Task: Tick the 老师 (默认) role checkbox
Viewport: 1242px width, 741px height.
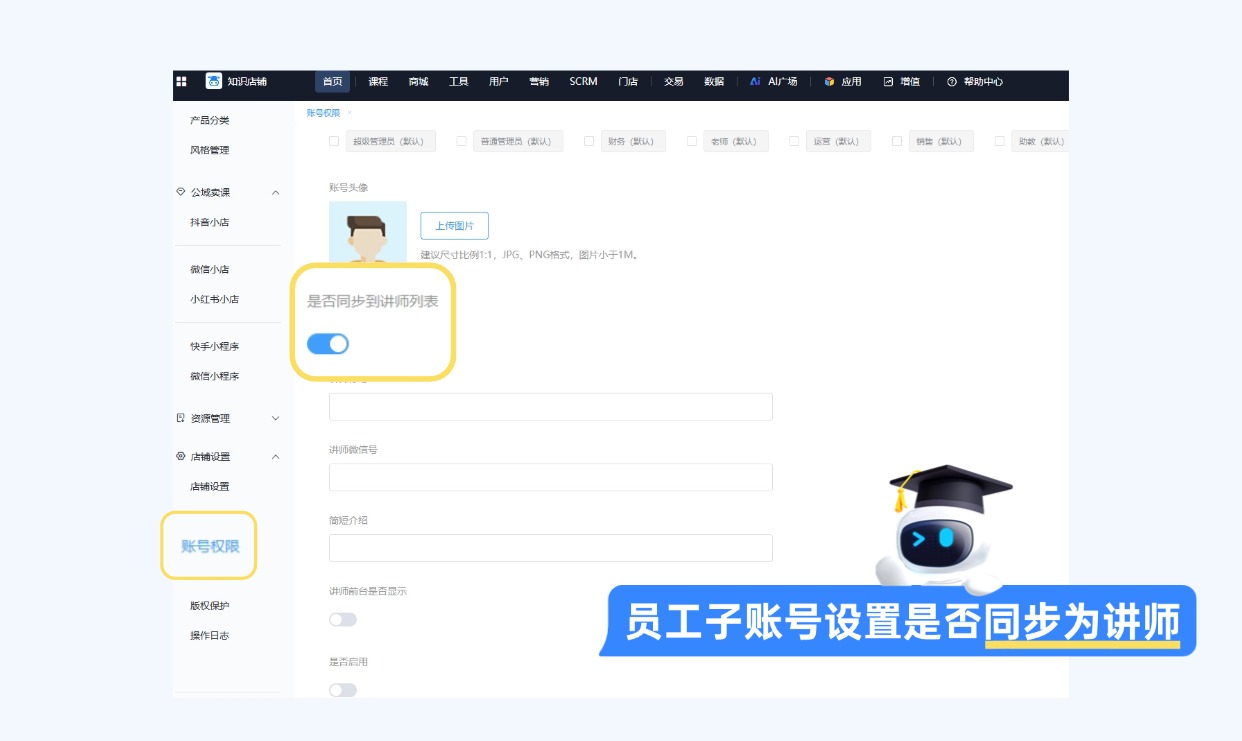Action: pos(692,141)
